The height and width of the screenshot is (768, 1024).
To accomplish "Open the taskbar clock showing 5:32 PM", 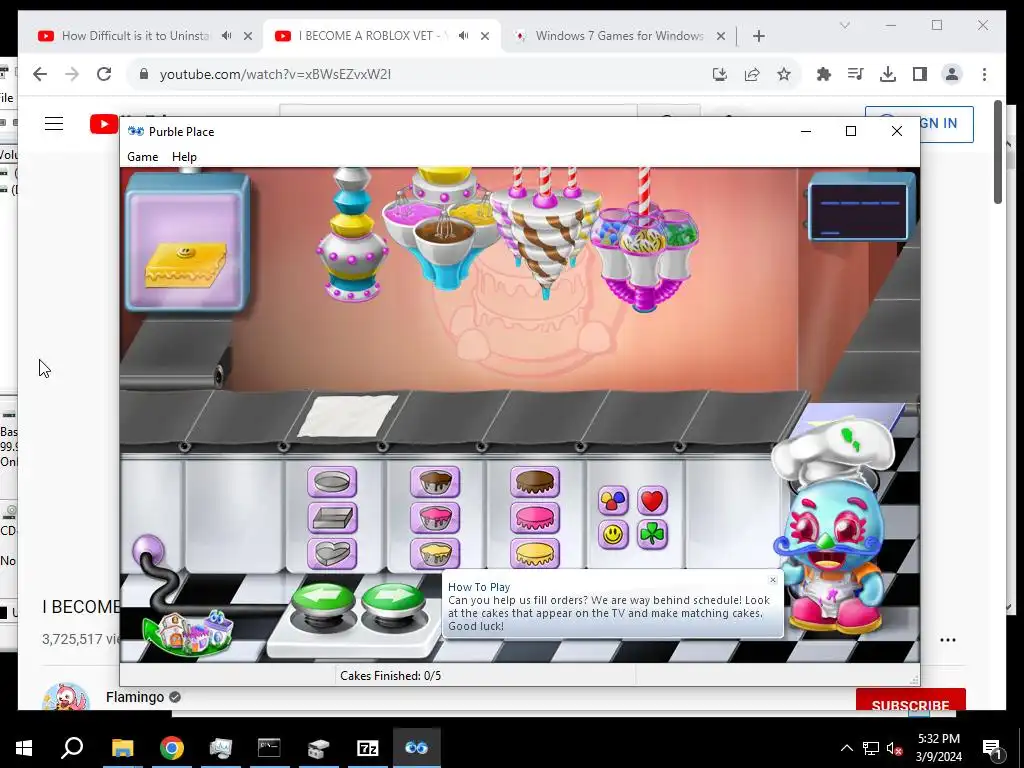I will (938, 748).
